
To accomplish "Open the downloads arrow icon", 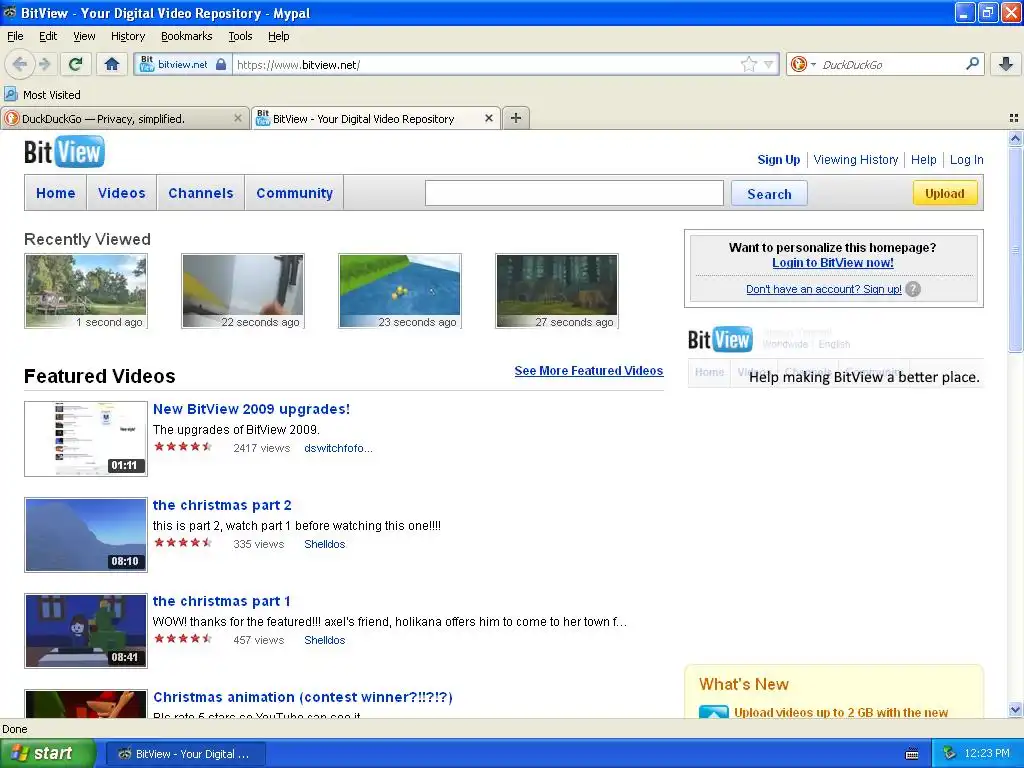I will (x=1006, y=64).
